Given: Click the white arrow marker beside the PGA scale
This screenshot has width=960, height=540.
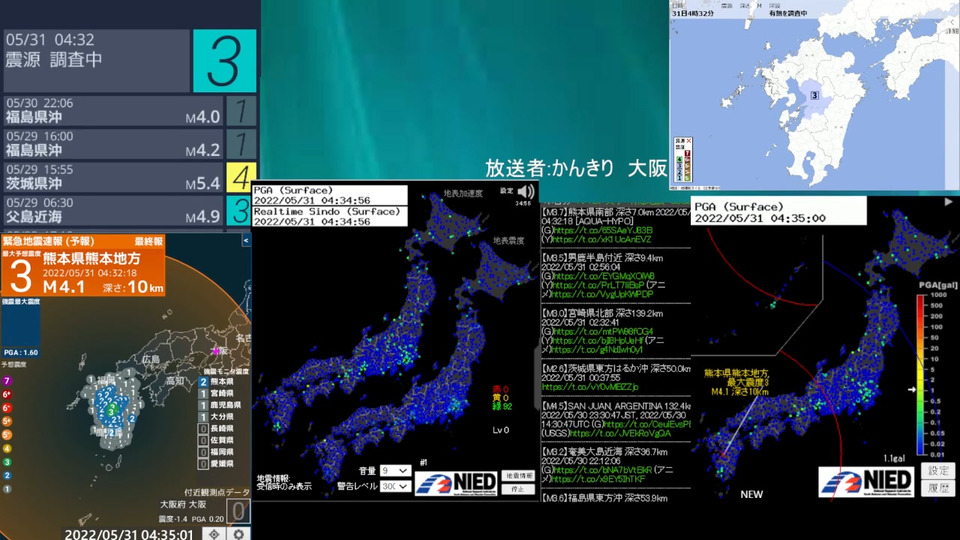Looking at the screenshot, I should coord(912,389).
